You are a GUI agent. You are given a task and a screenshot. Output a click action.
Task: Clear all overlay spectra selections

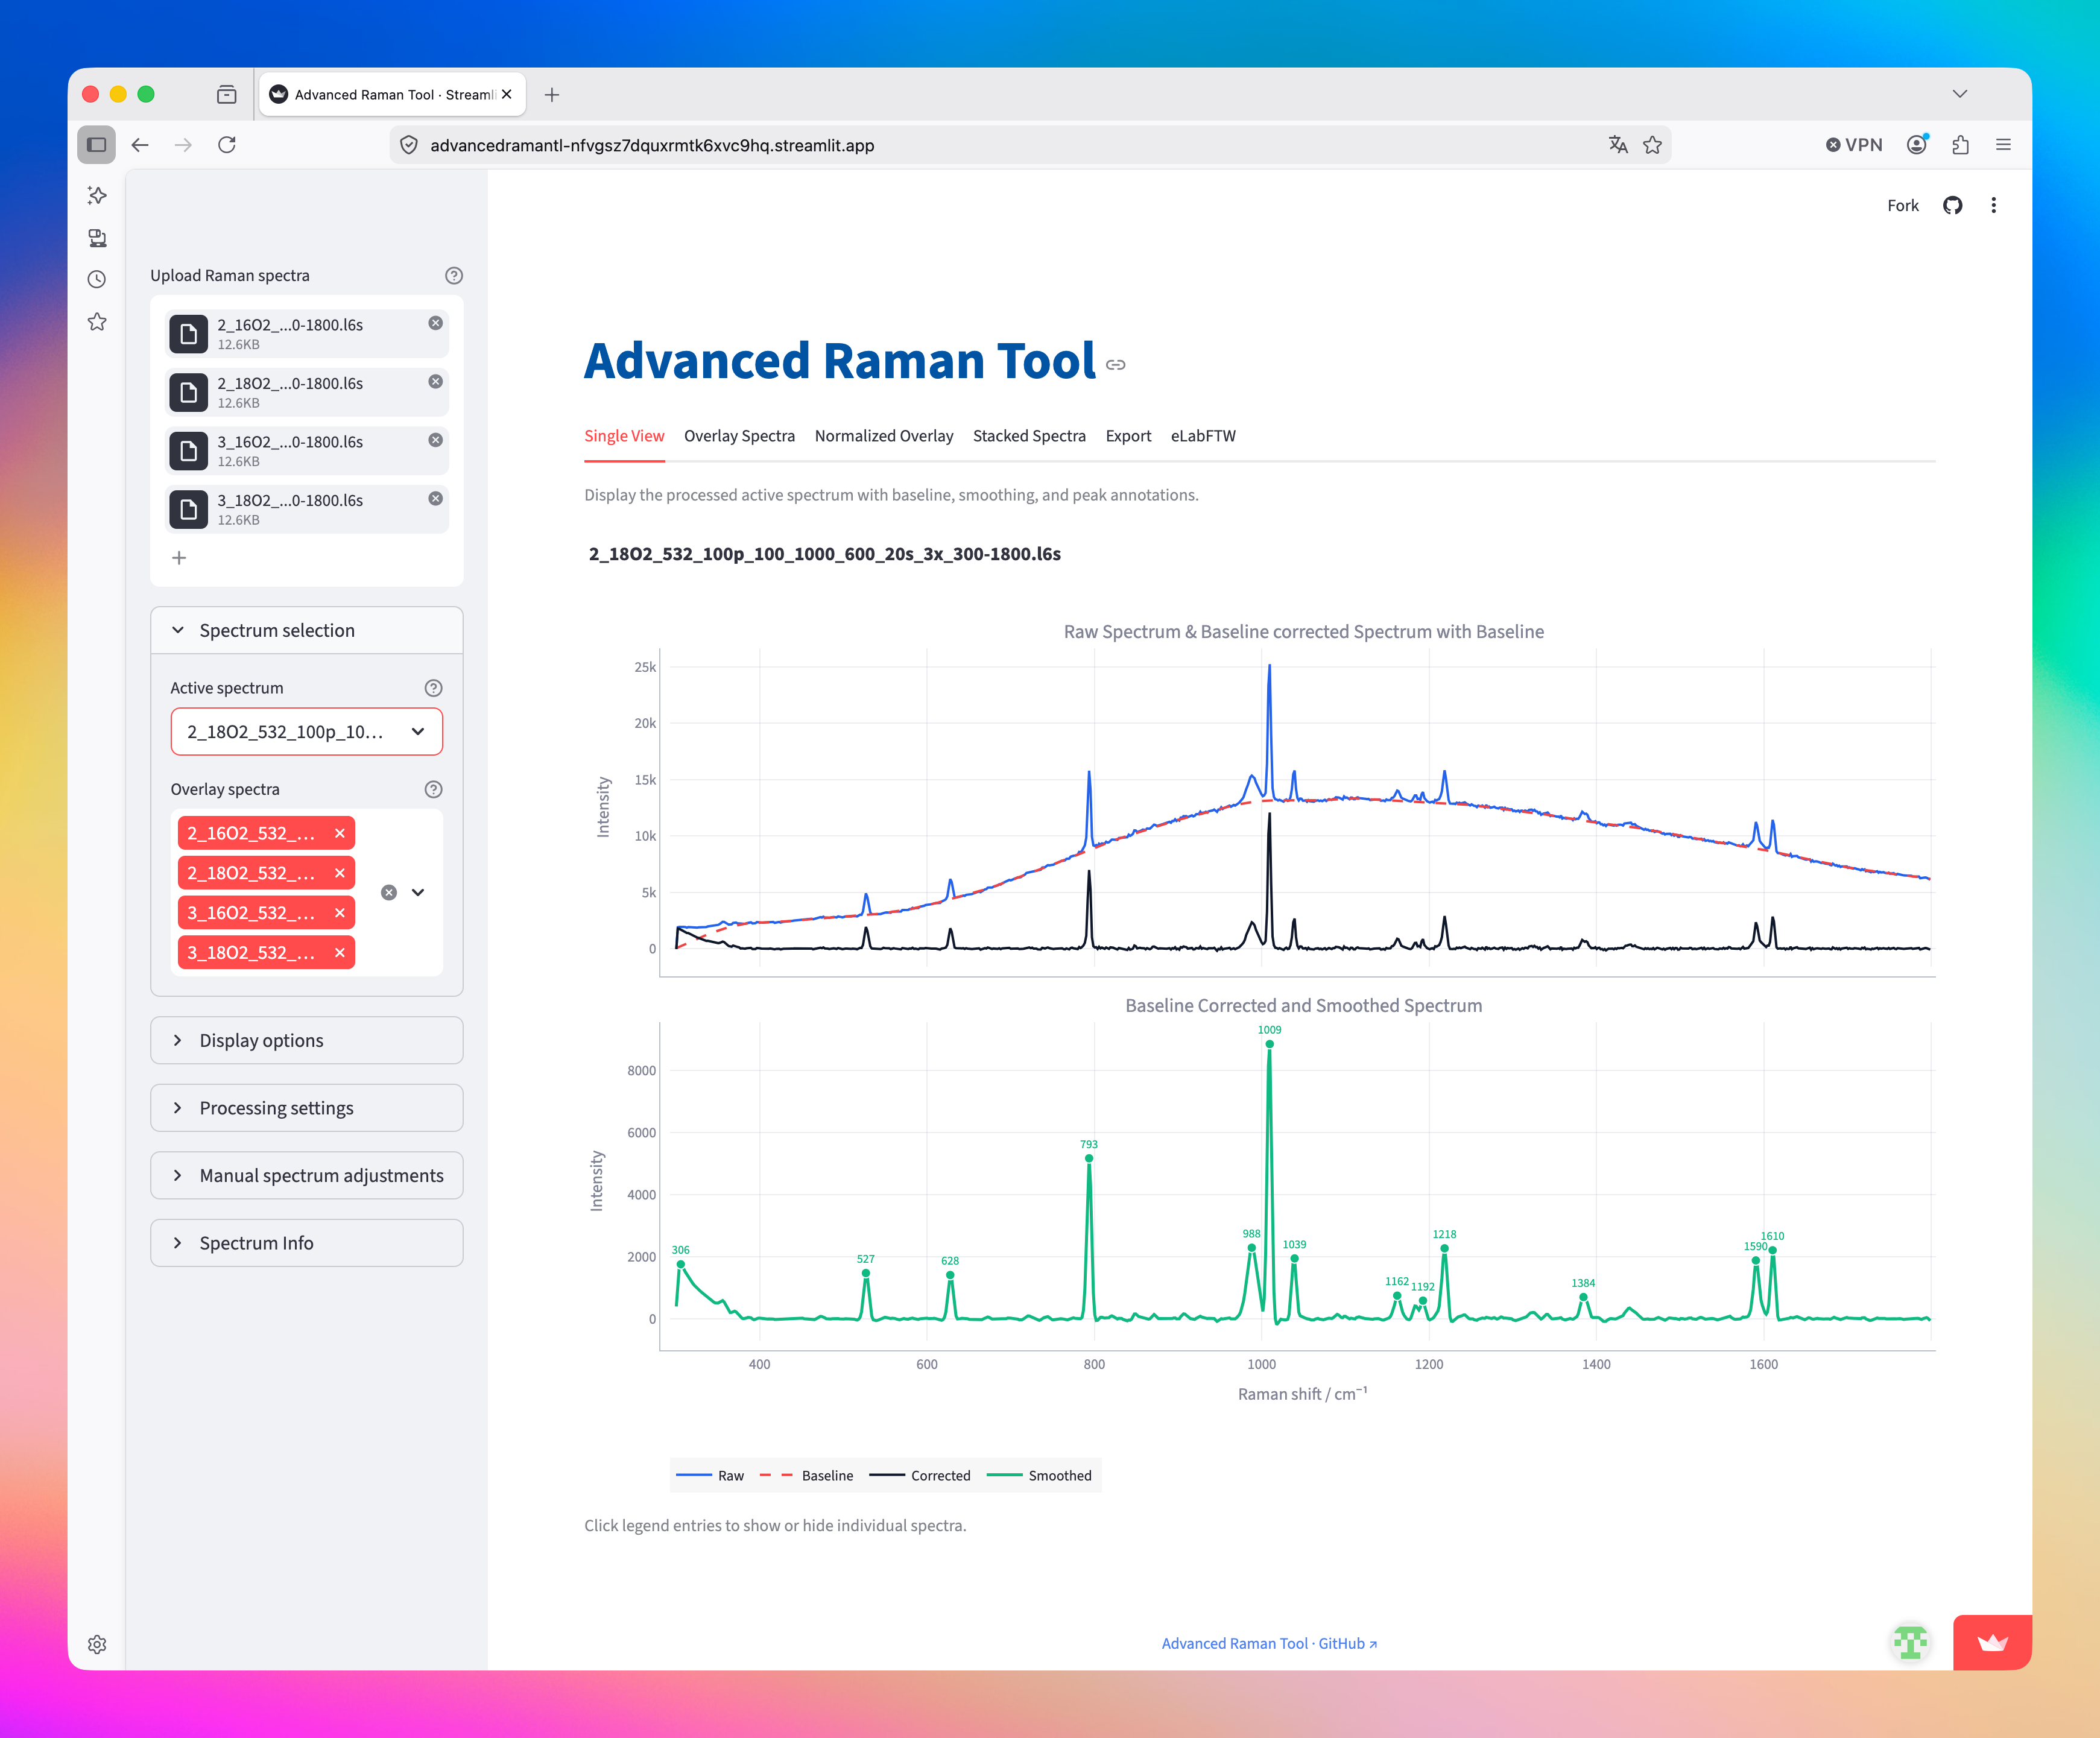tap(389, 893)
